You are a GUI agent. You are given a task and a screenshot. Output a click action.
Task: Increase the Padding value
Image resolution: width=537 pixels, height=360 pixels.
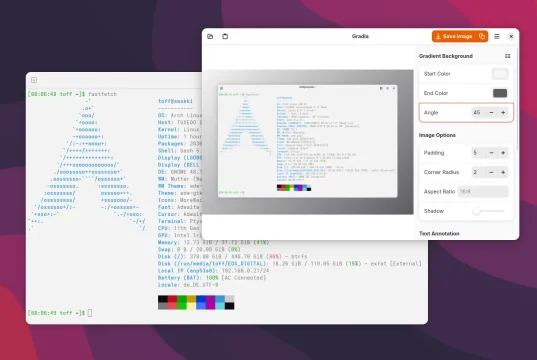point(503,153)
